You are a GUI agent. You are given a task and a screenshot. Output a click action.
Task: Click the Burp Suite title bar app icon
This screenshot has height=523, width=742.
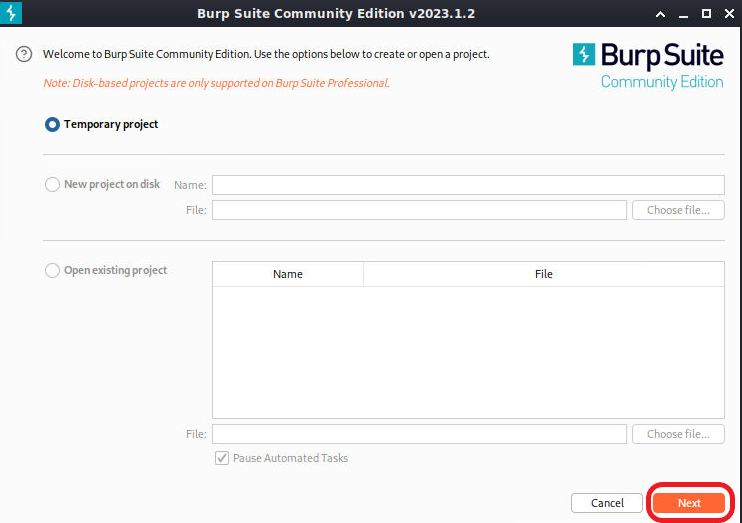(x=11, y=13)
